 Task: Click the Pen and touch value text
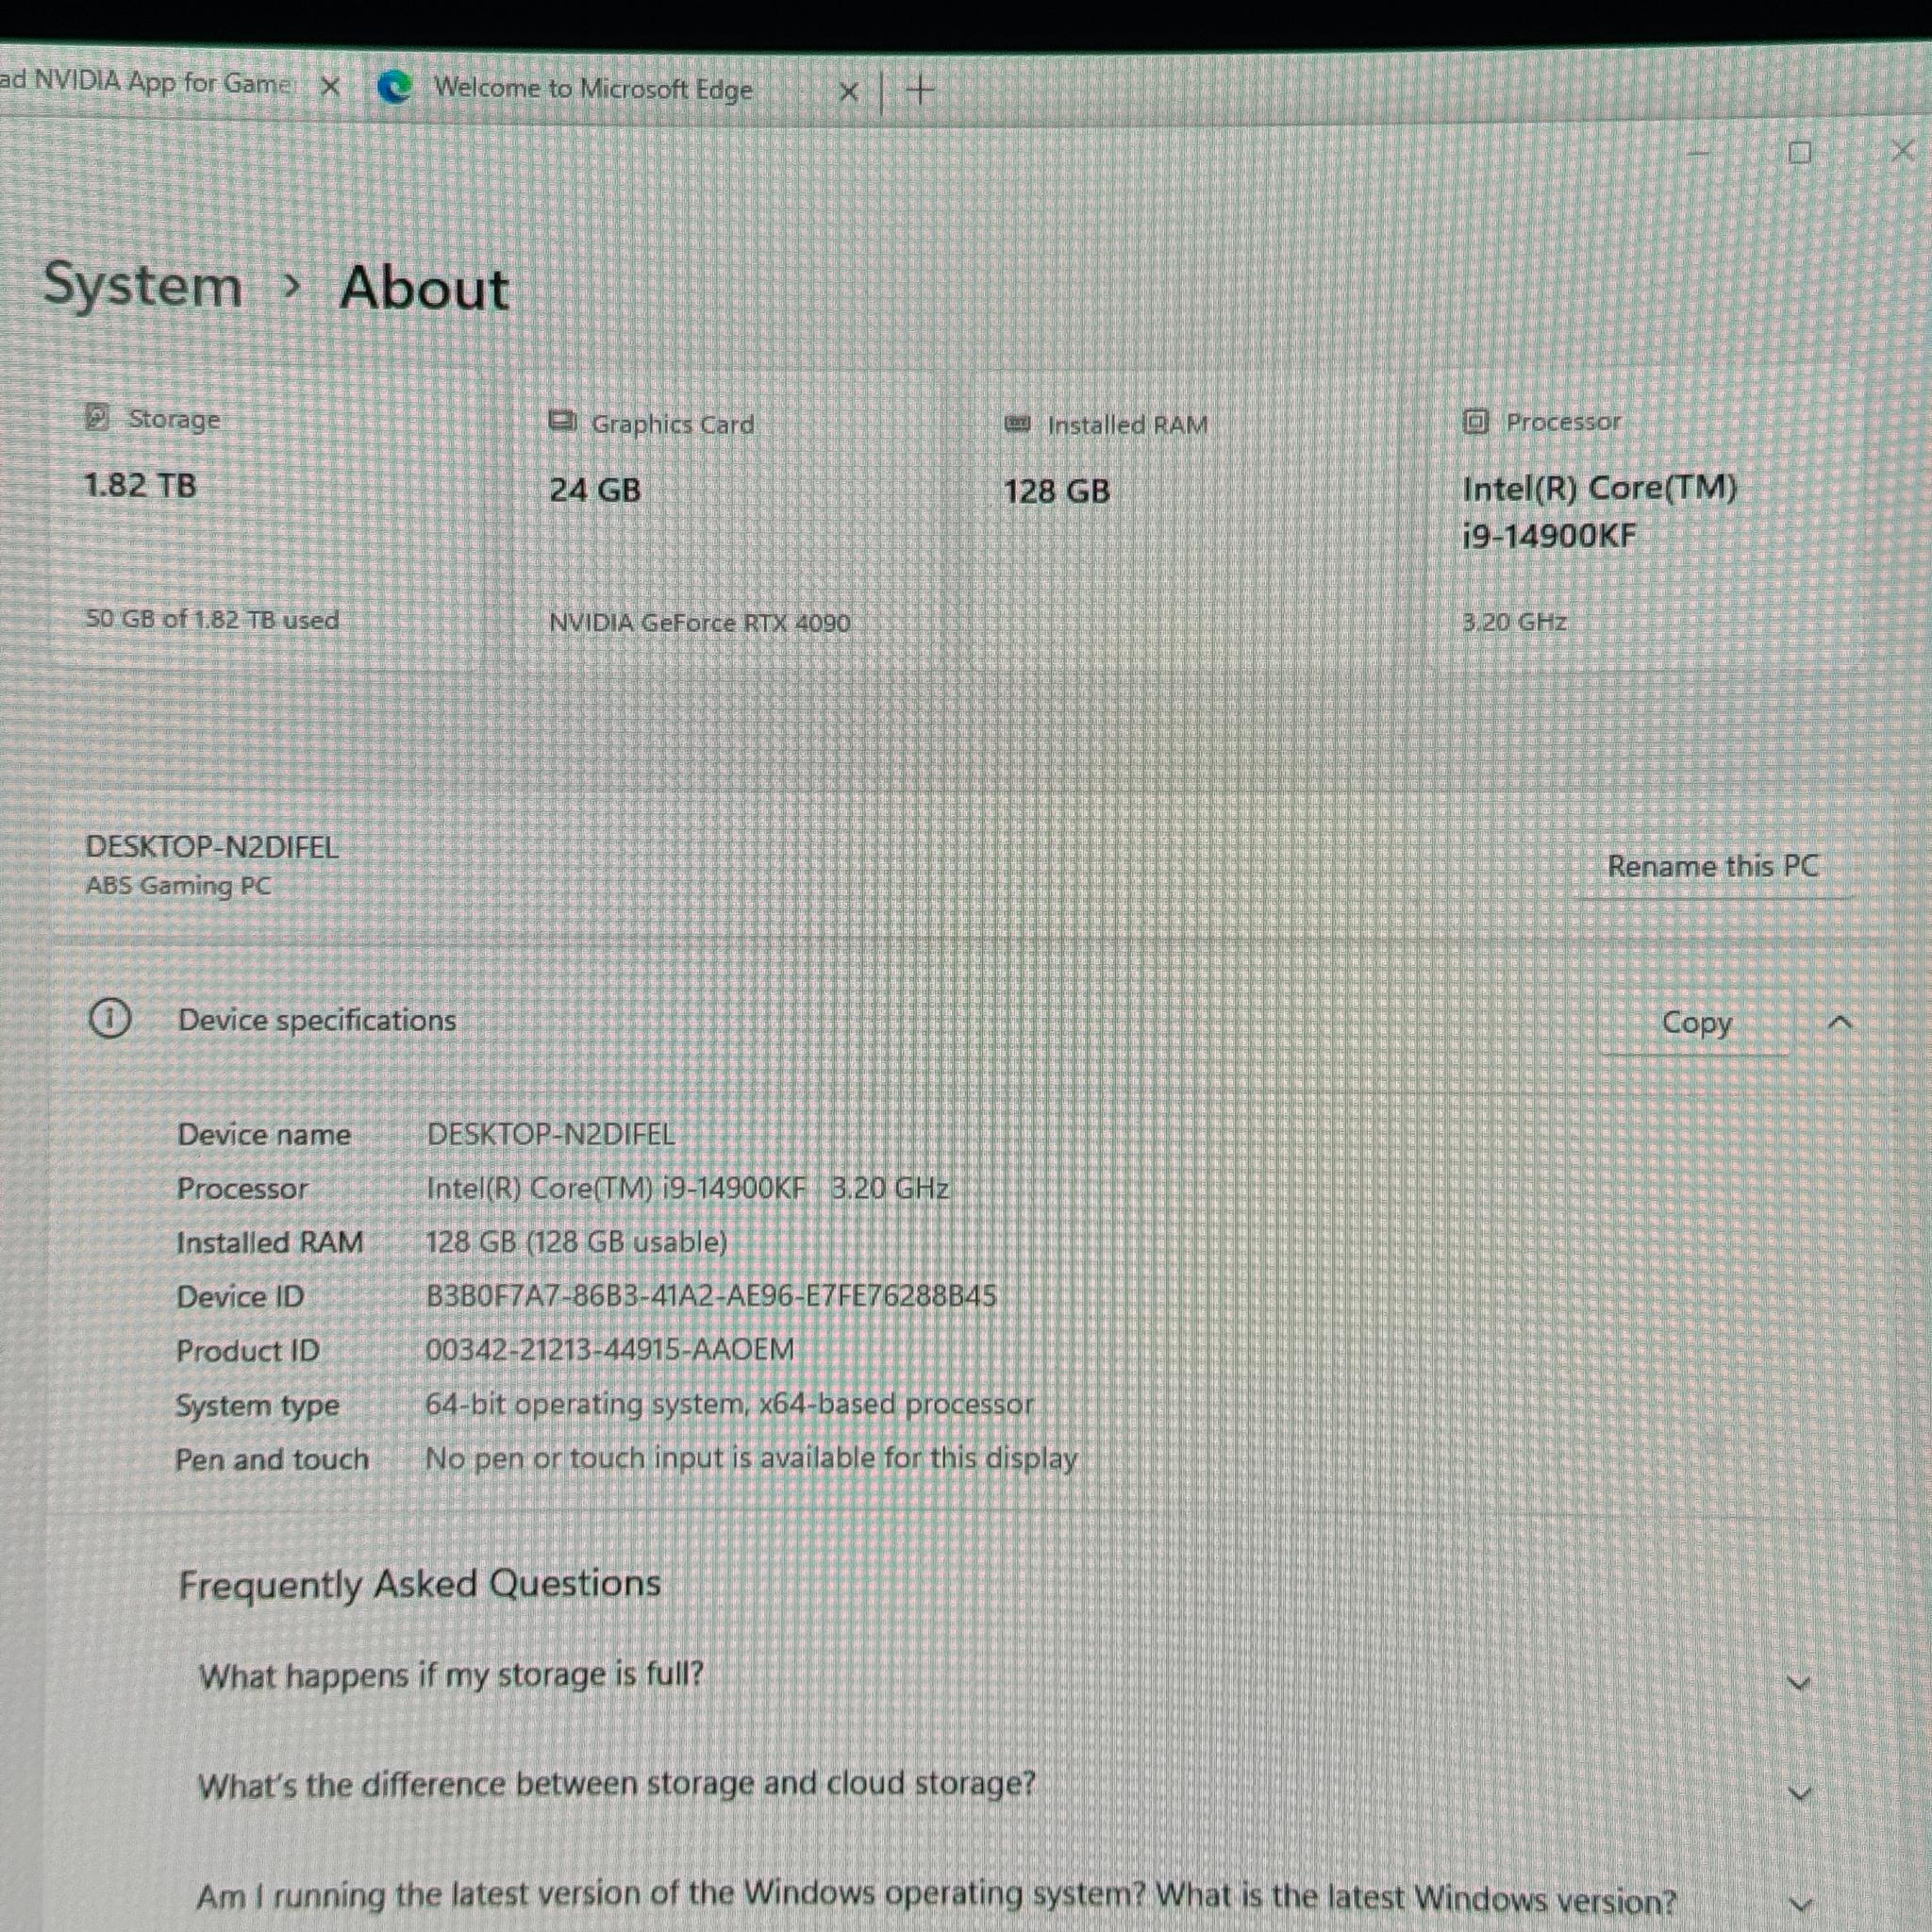pyautogui.click(x=751, y=1458)
